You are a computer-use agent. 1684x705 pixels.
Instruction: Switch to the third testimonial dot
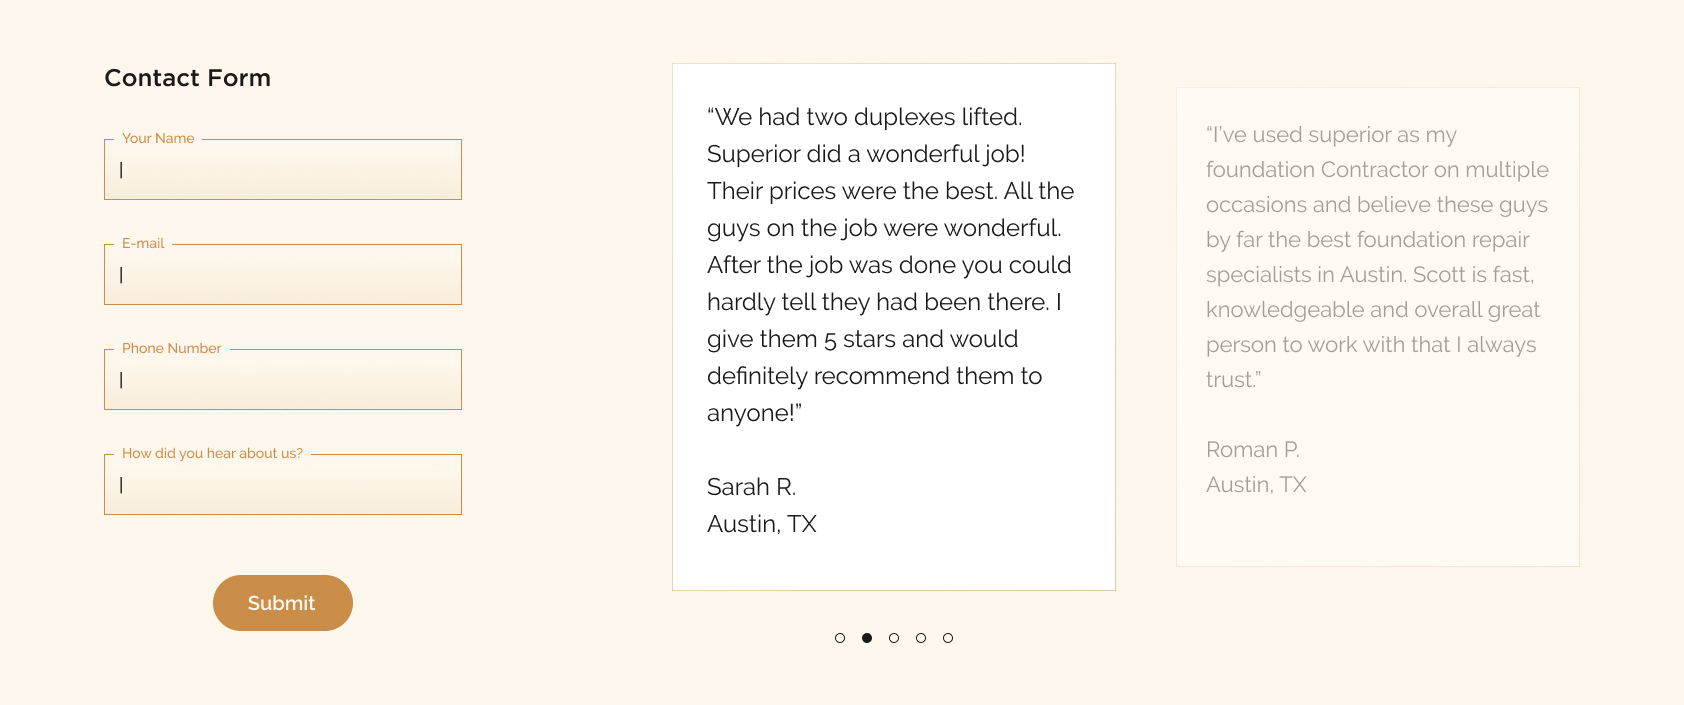894,638
